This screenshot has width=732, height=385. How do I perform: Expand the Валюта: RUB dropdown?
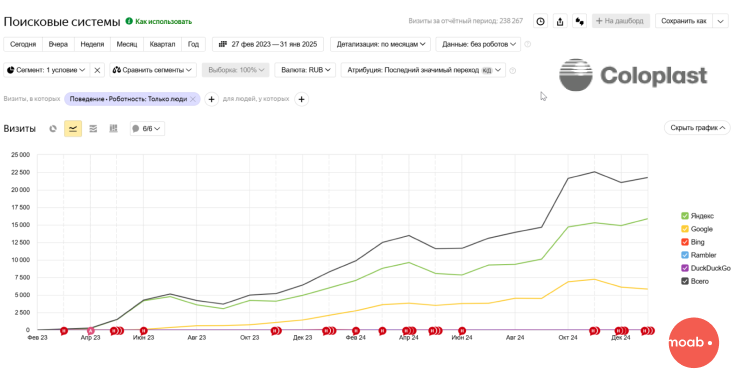pos(305,70)
